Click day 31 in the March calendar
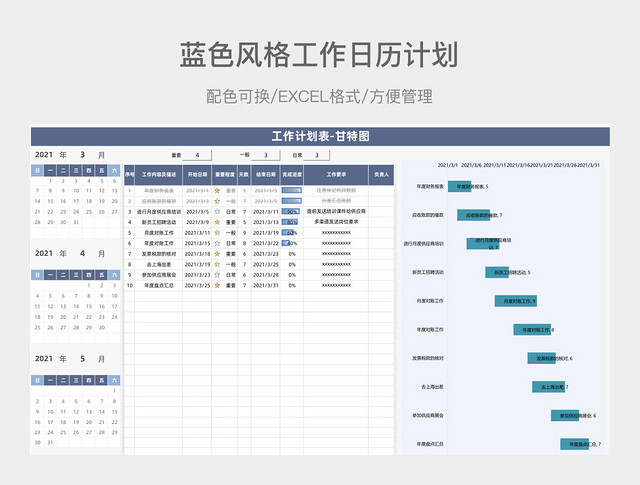 [76, 222]
